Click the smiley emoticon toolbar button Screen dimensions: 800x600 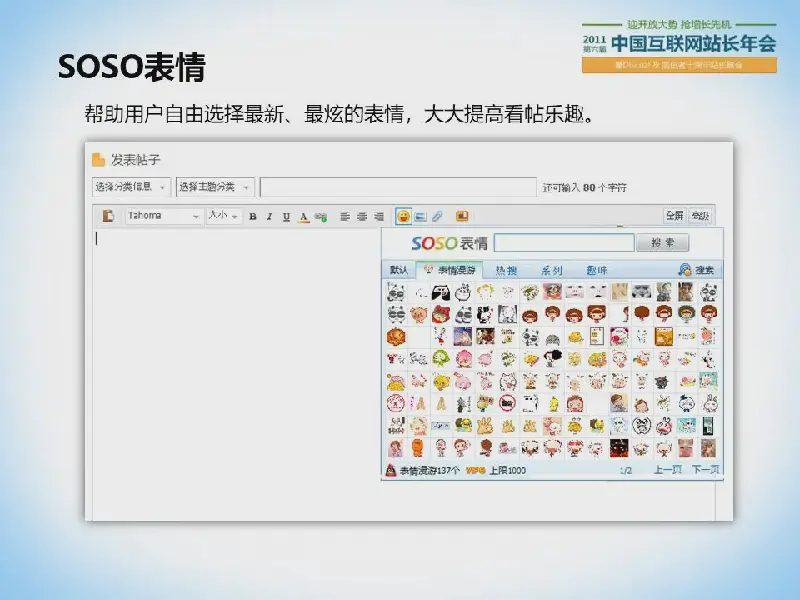point(403,216)
